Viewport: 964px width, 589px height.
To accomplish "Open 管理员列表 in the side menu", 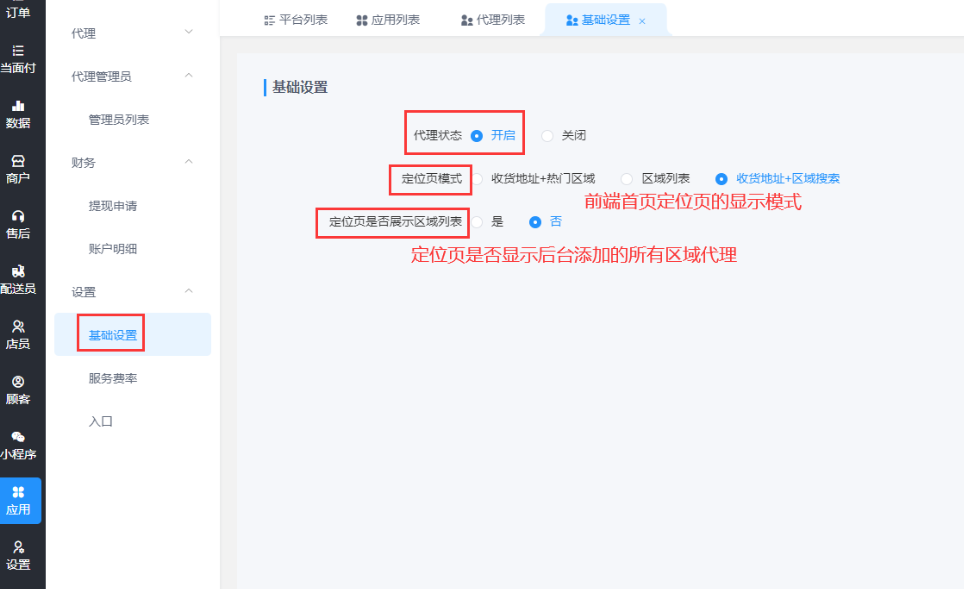I will [119, 120].
